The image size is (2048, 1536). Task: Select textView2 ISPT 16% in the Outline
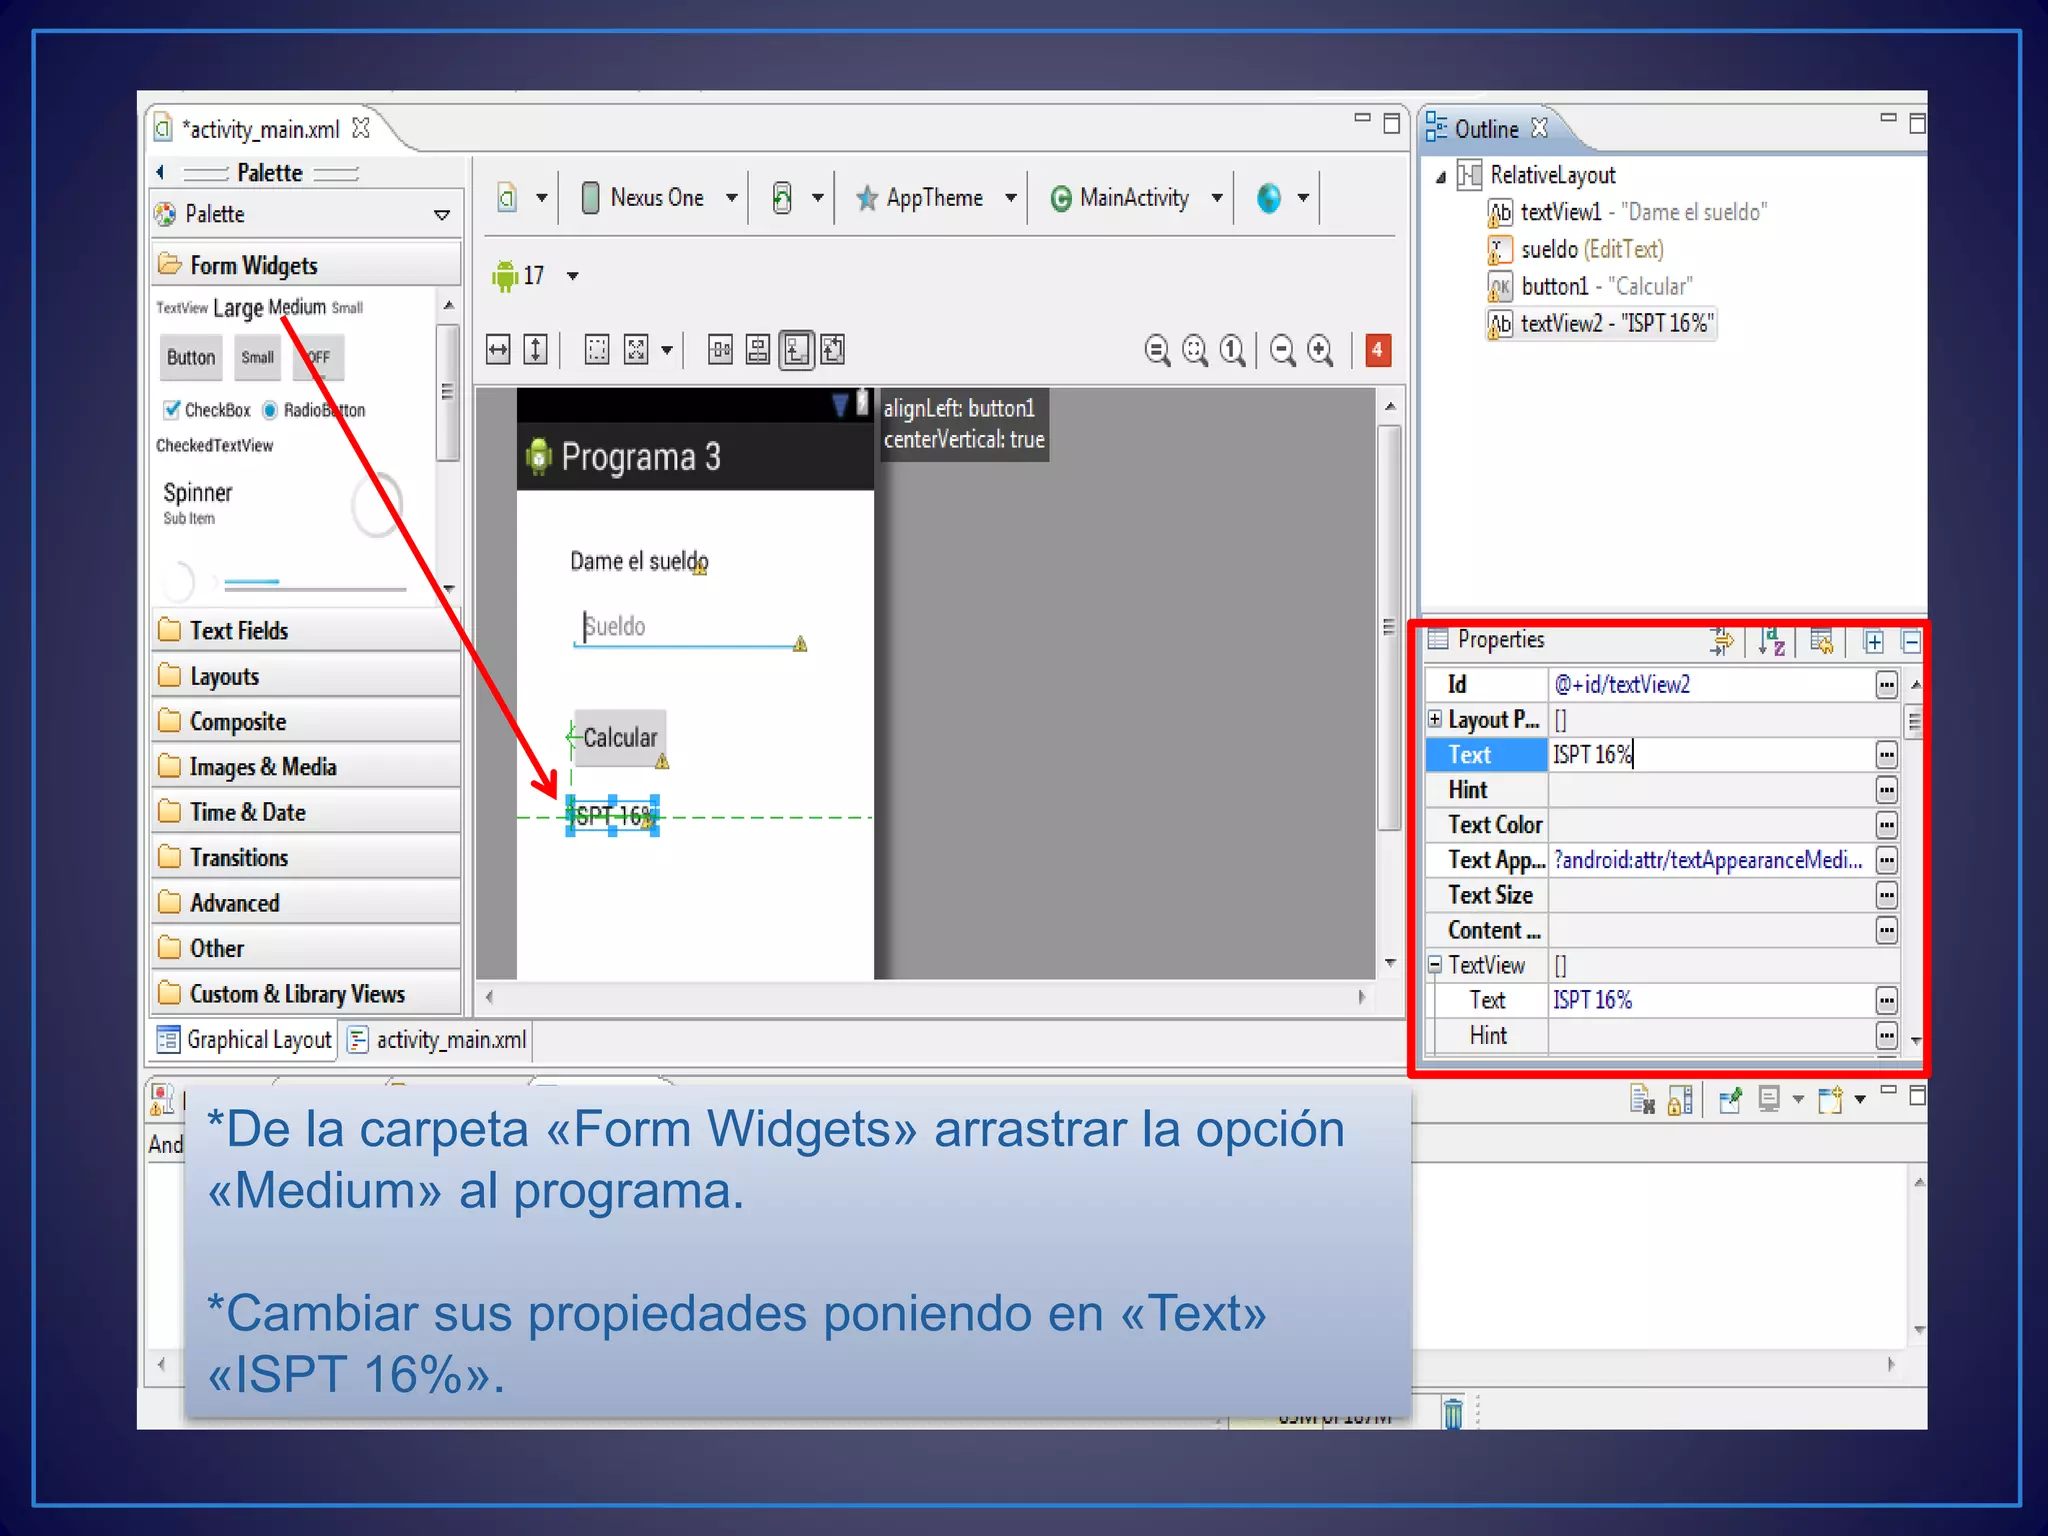pos(1602,324)
